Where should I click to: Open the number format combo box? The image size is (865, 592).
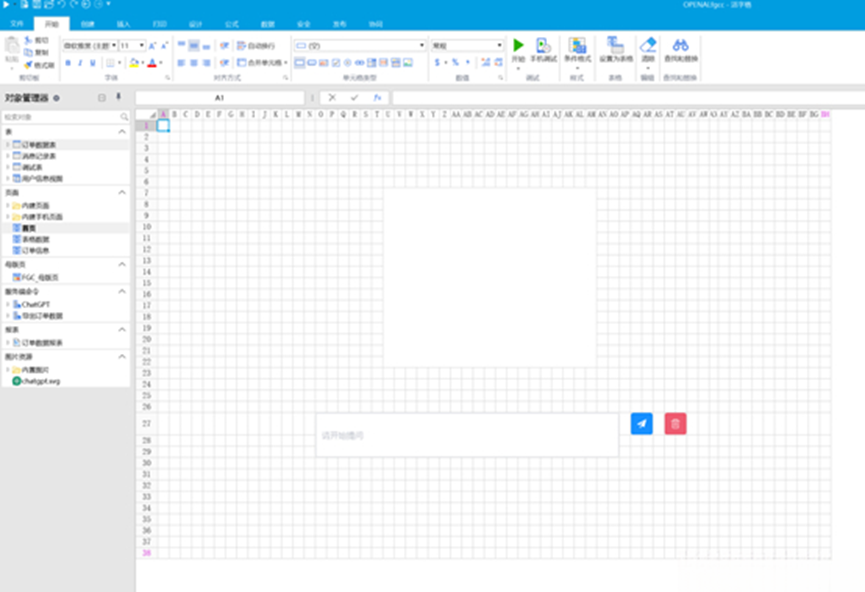point(467,45)
